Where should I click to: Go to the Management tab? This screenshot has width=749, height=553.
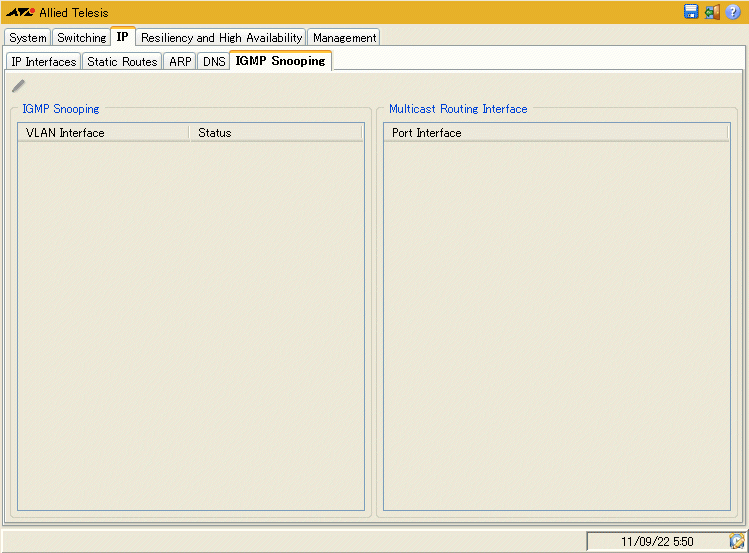pyautogui.click(x=344, y=37)
